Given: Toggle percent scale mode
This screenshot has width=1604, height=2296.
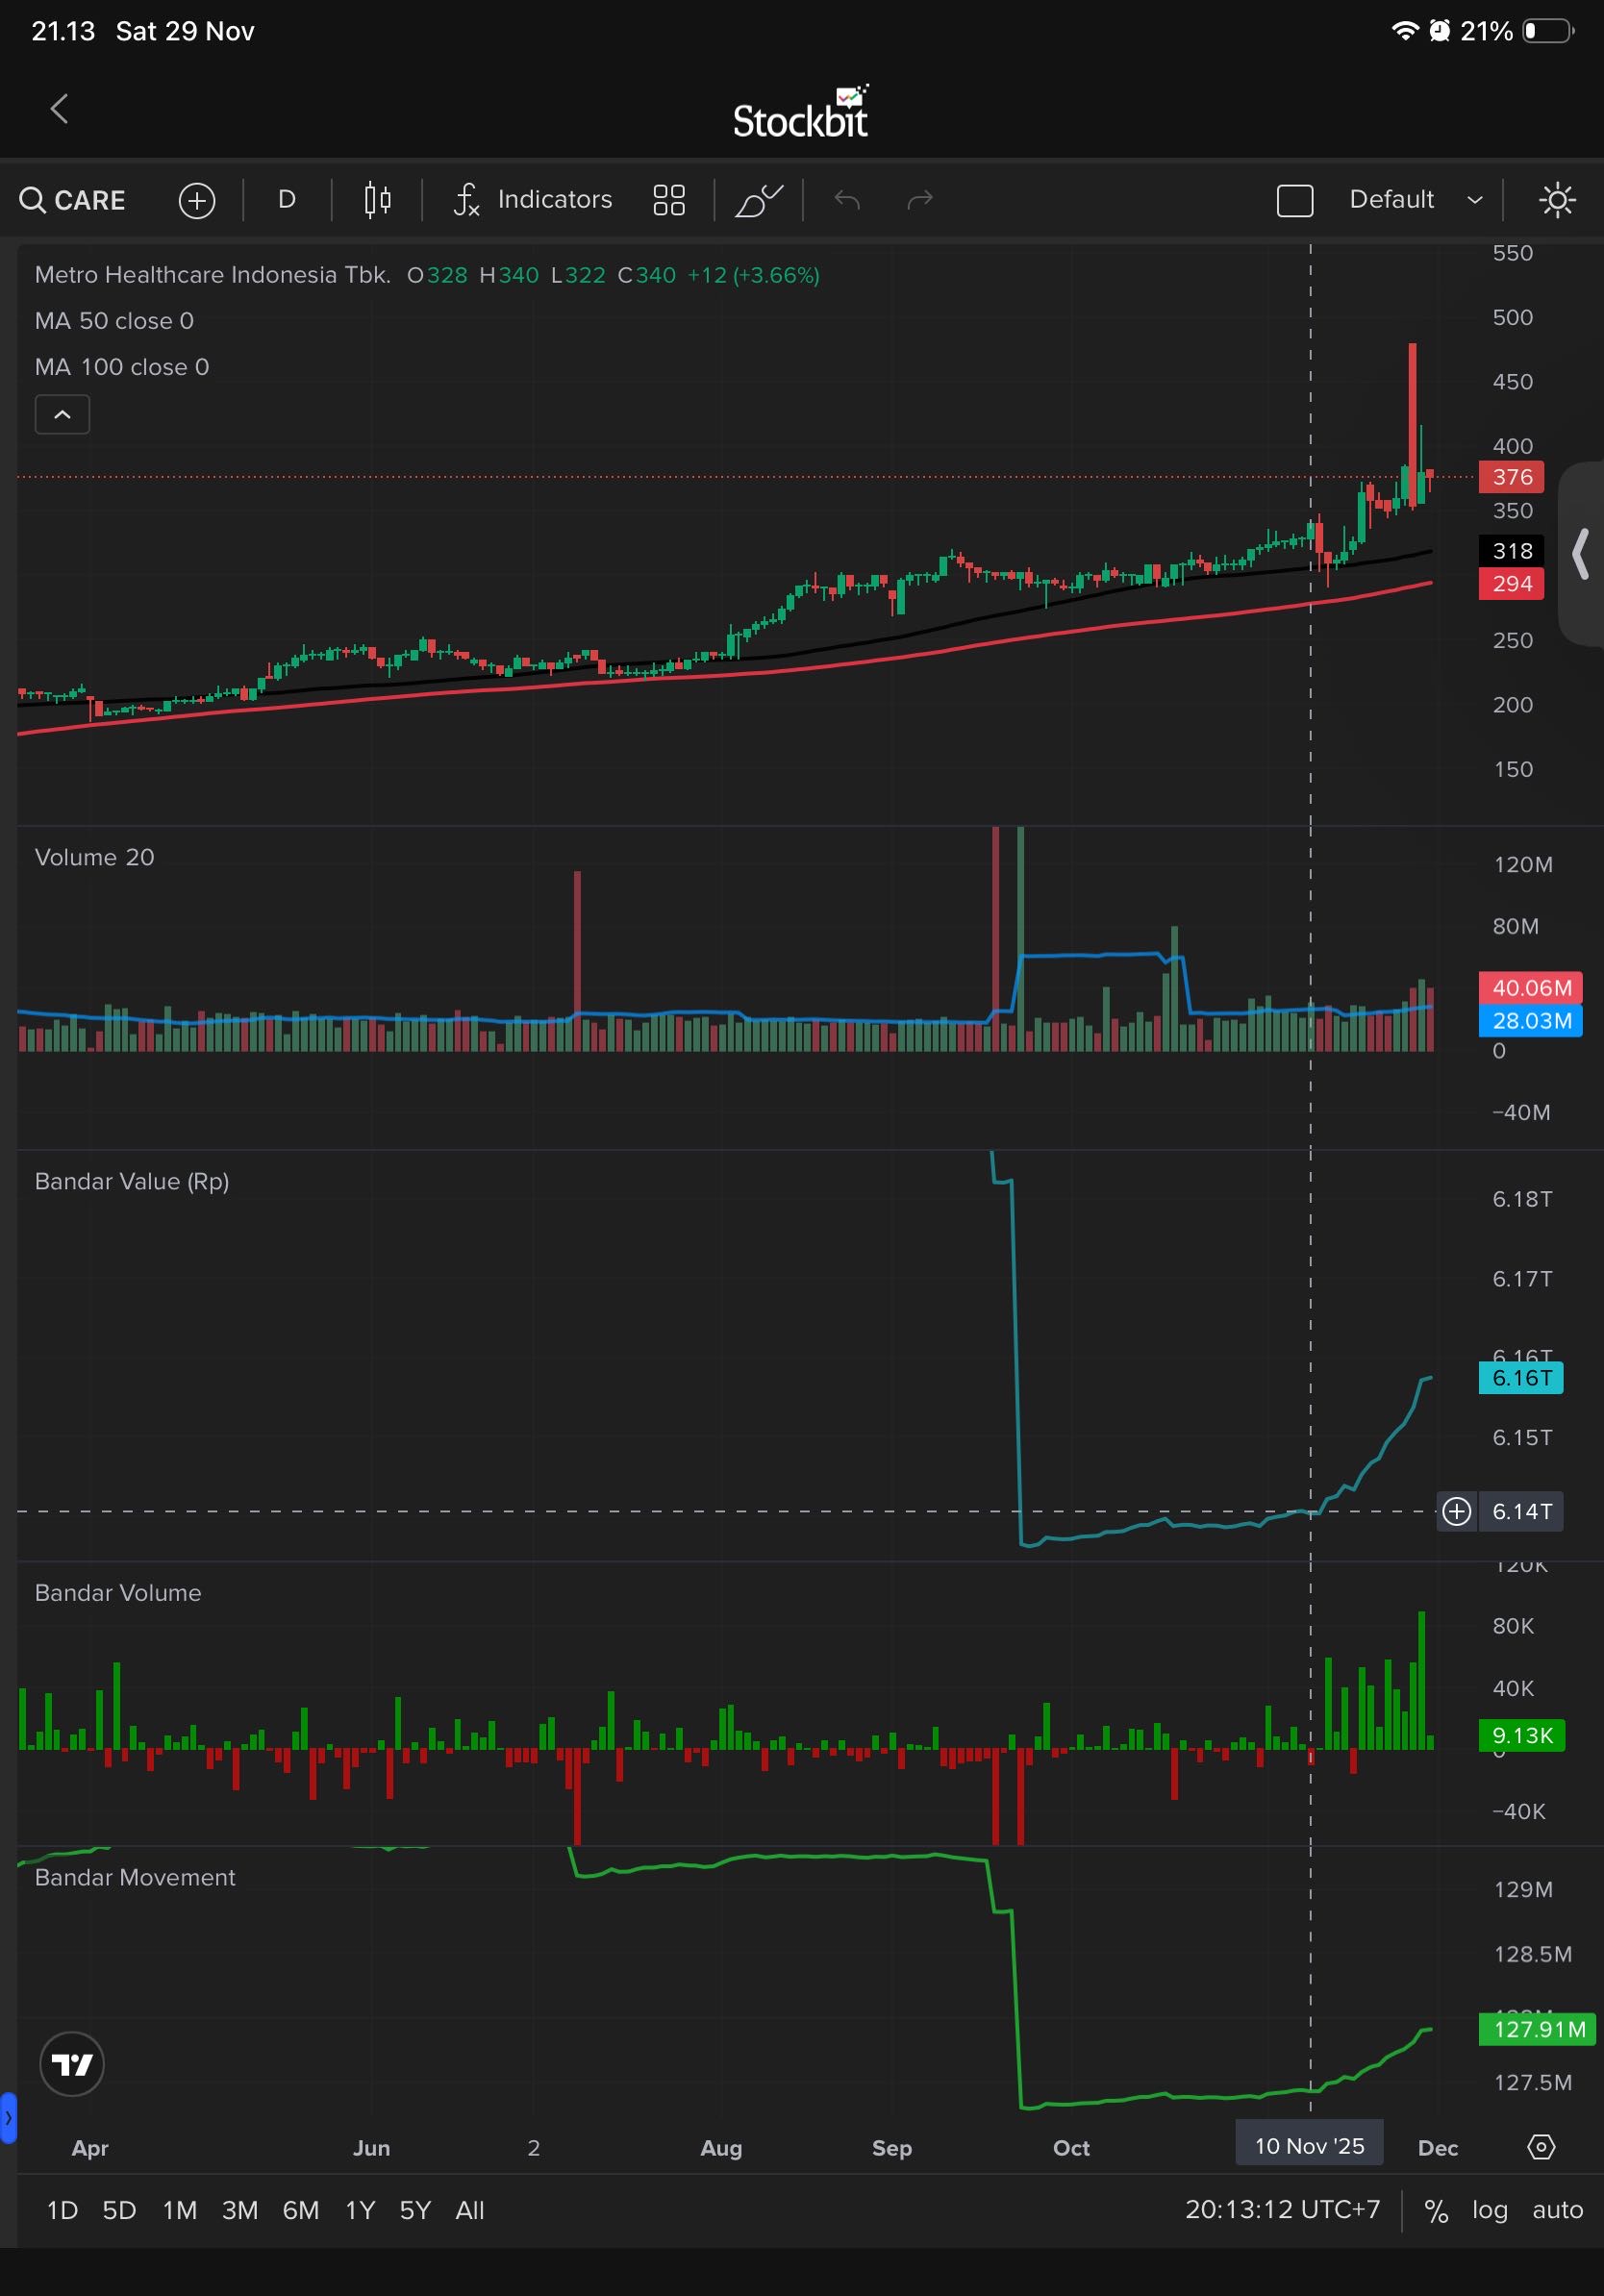Looking at the screenshot, I should coord(1436,2210).
